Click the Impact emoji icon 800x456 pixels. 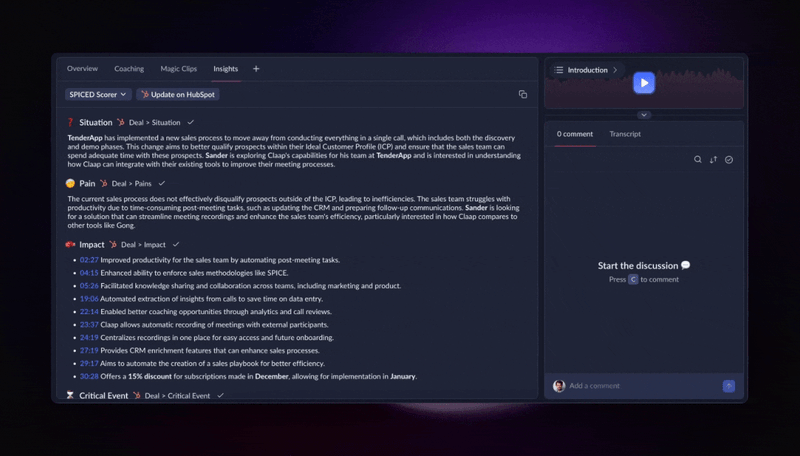[x=70, y=244]
